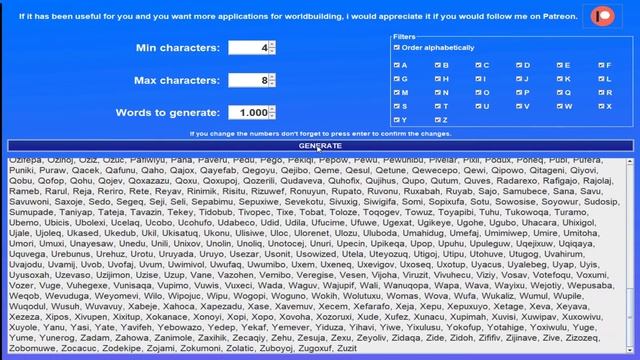The height and width of the screenshot is (360, 640).
Task: Toggle the letter Z filter checkbox
Action: 438,120
